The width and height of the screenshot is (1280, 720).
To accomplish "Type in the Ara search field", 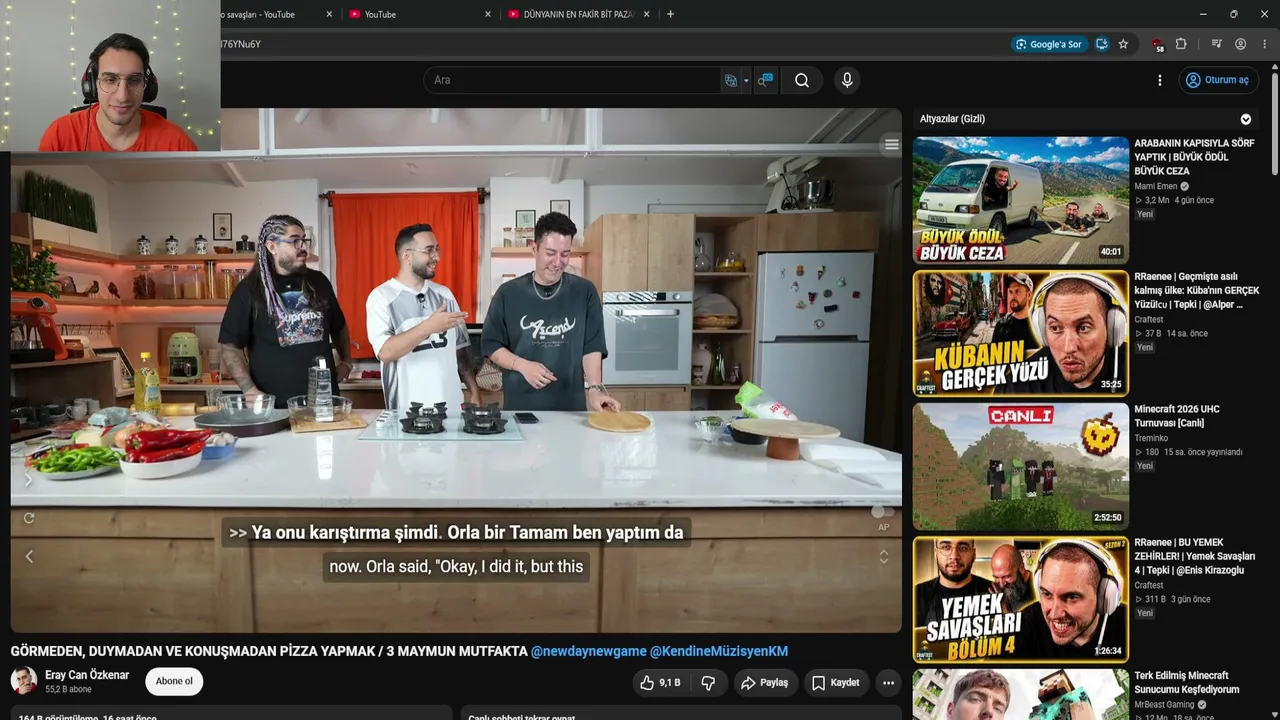I will click(574, 80).
